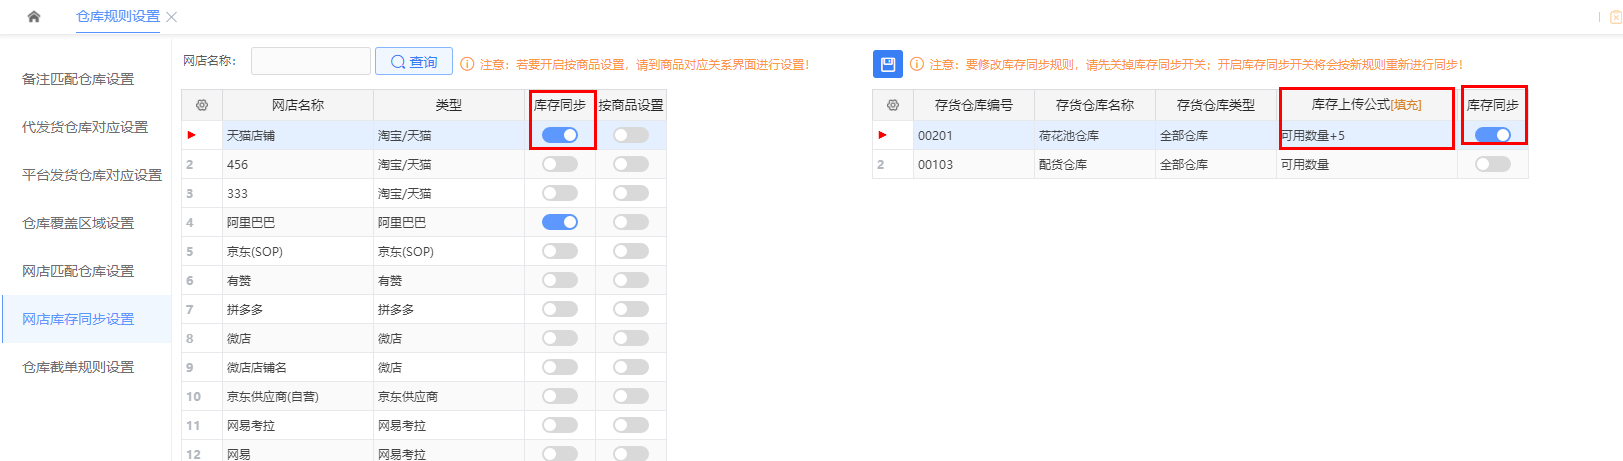Image resolution: width=1623 pixels, height=461 pixels.
Task: Click the blue save icon button
Action: click(x=887, y=64)
